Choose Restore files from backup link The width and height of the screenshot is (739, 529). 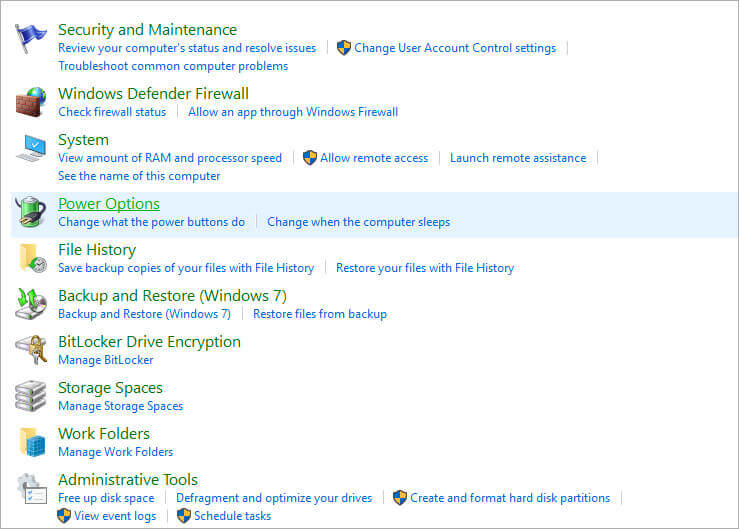click(x=320, y=314)
